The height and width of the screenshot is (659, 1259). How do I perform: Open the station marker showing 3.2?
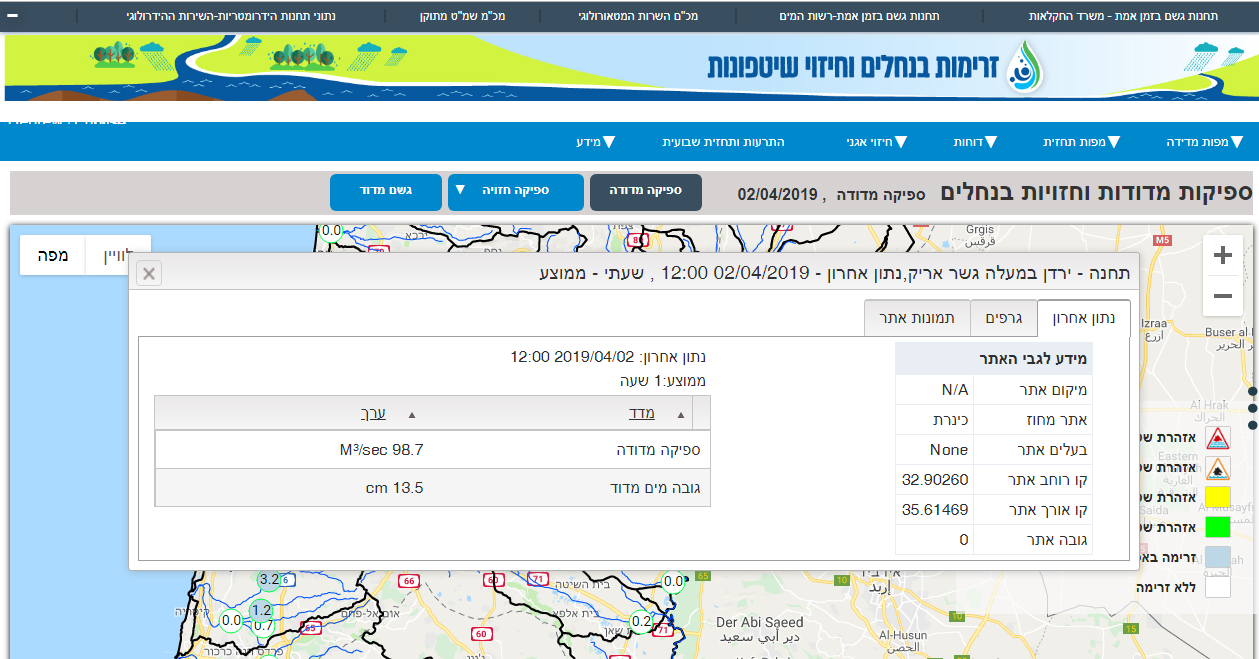click(268, 578)
